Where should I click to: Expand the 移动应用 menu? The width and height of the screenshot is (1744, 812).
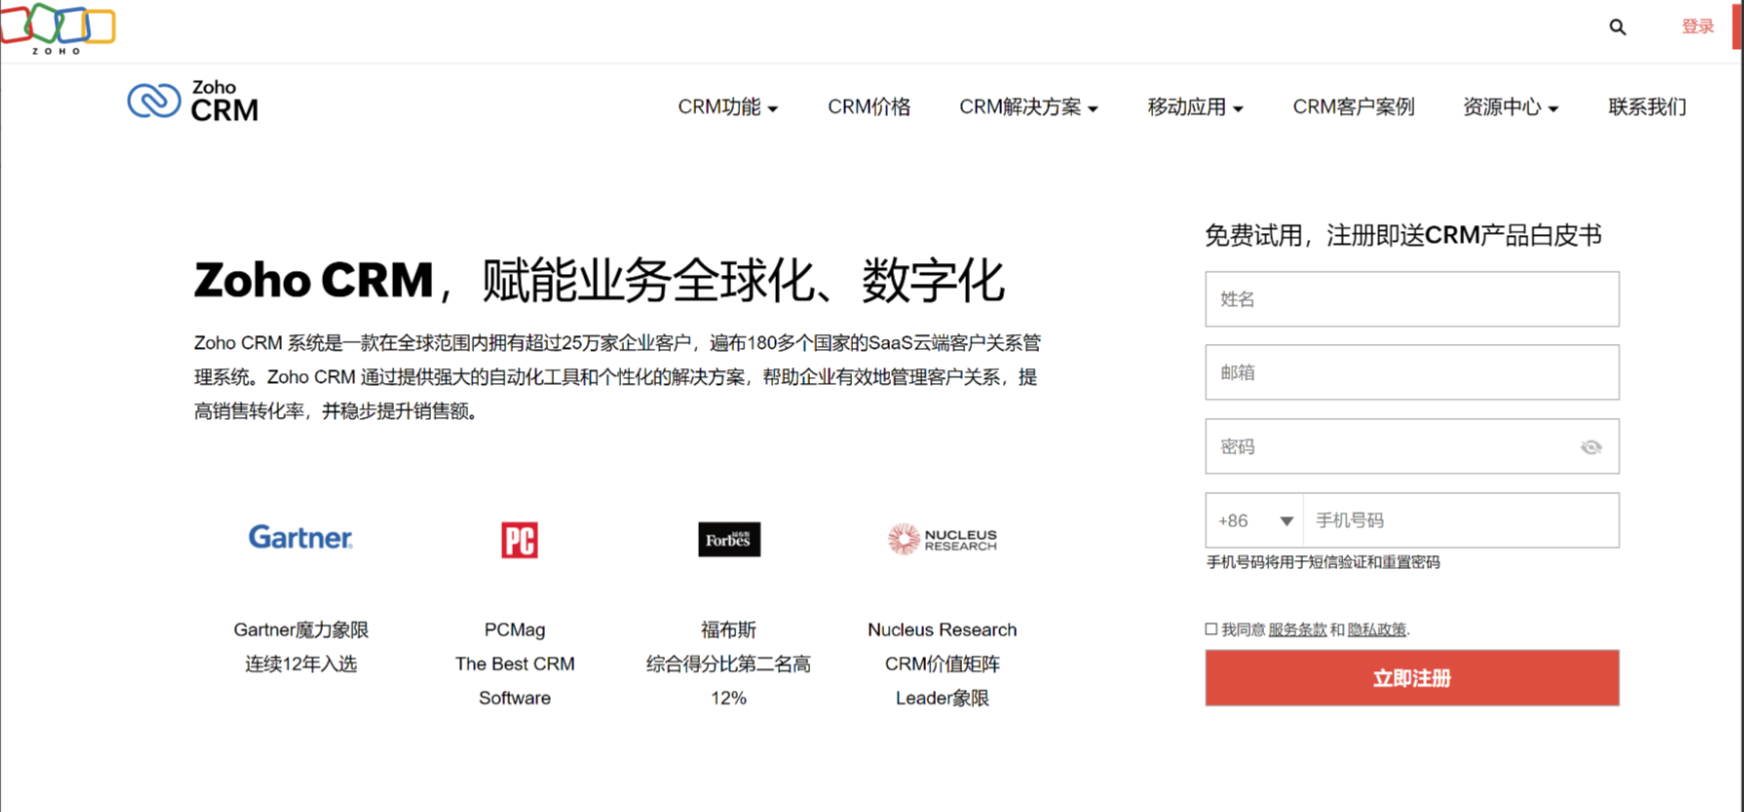pos(1194,107)
